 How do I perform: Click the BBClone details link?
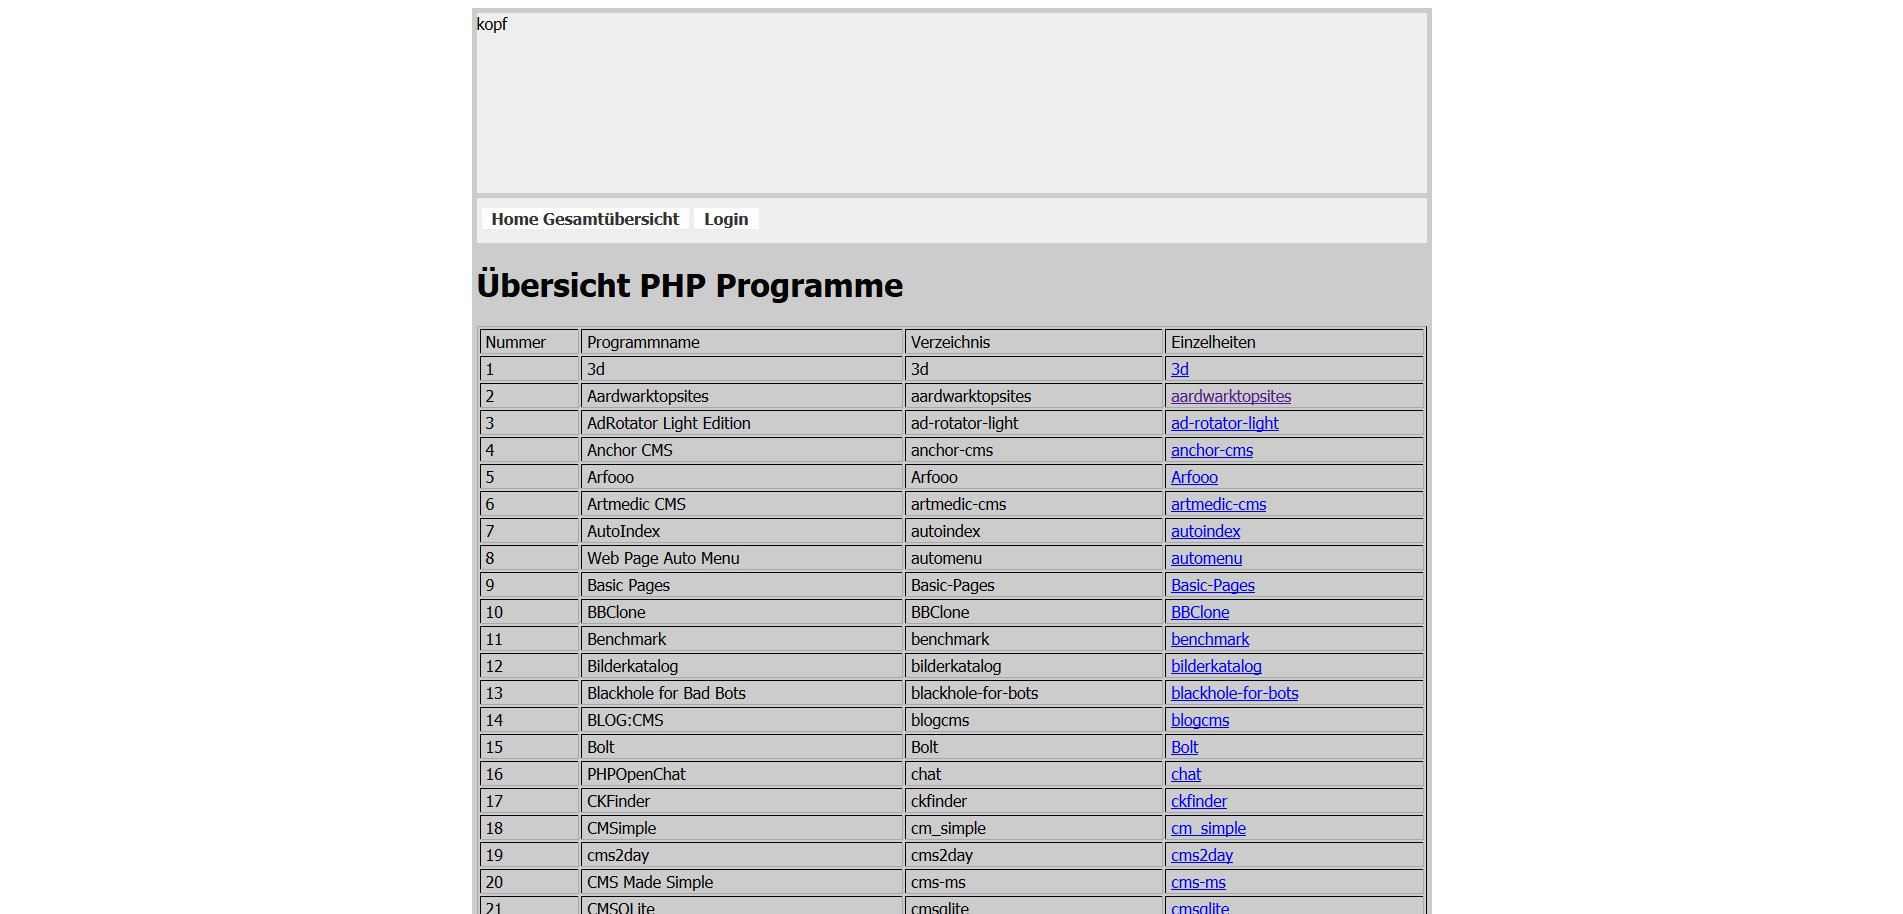pos(1199,612)
